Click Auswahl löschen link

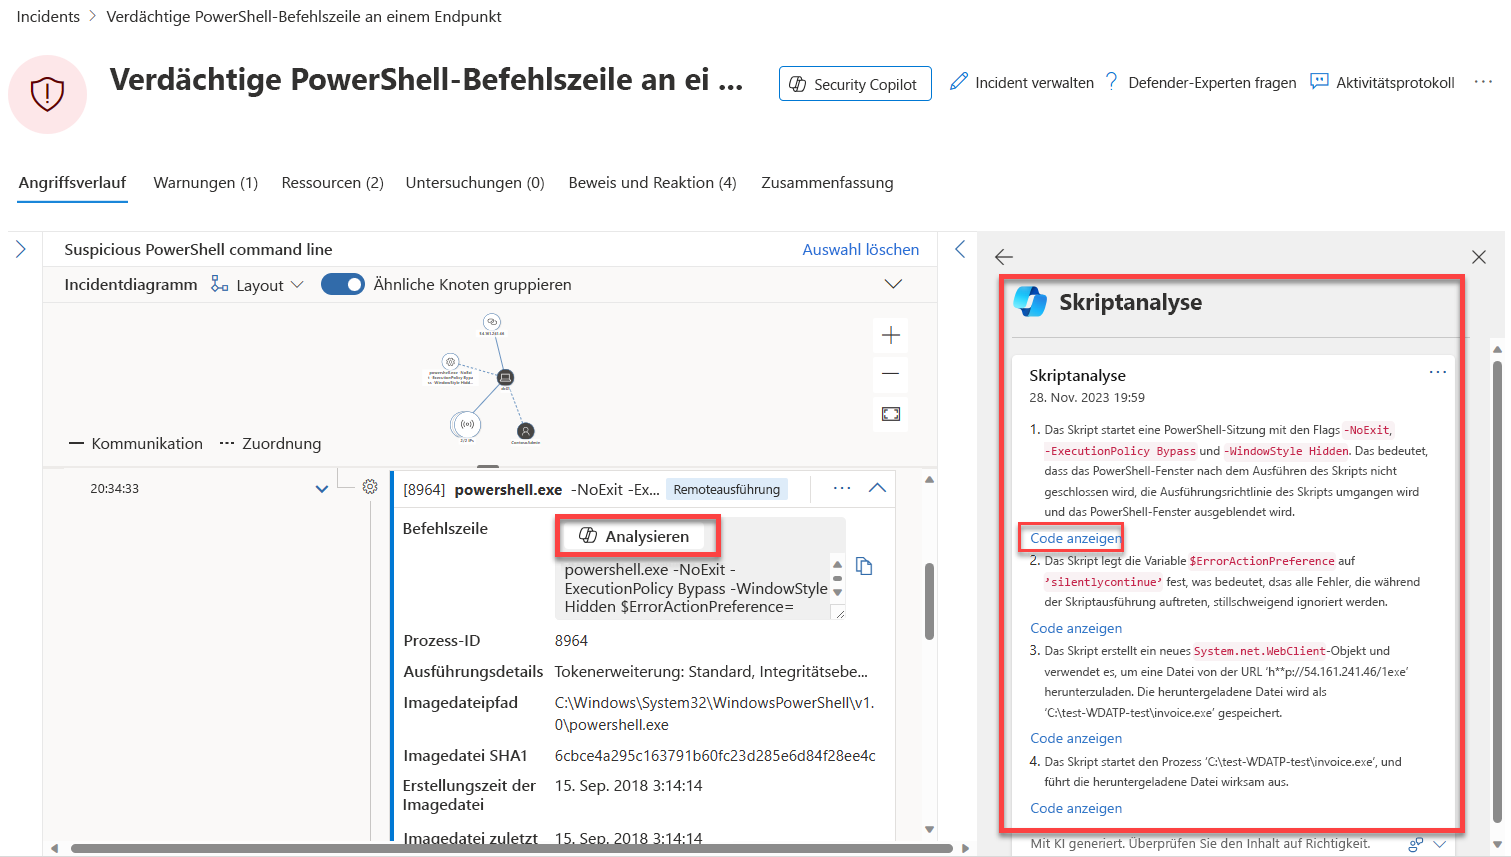[x=860, y=250]
